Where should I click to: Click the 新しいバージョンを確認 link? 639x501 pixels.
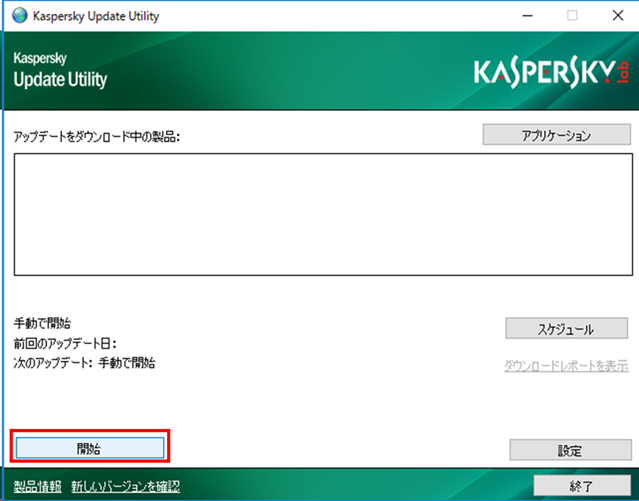126,486
